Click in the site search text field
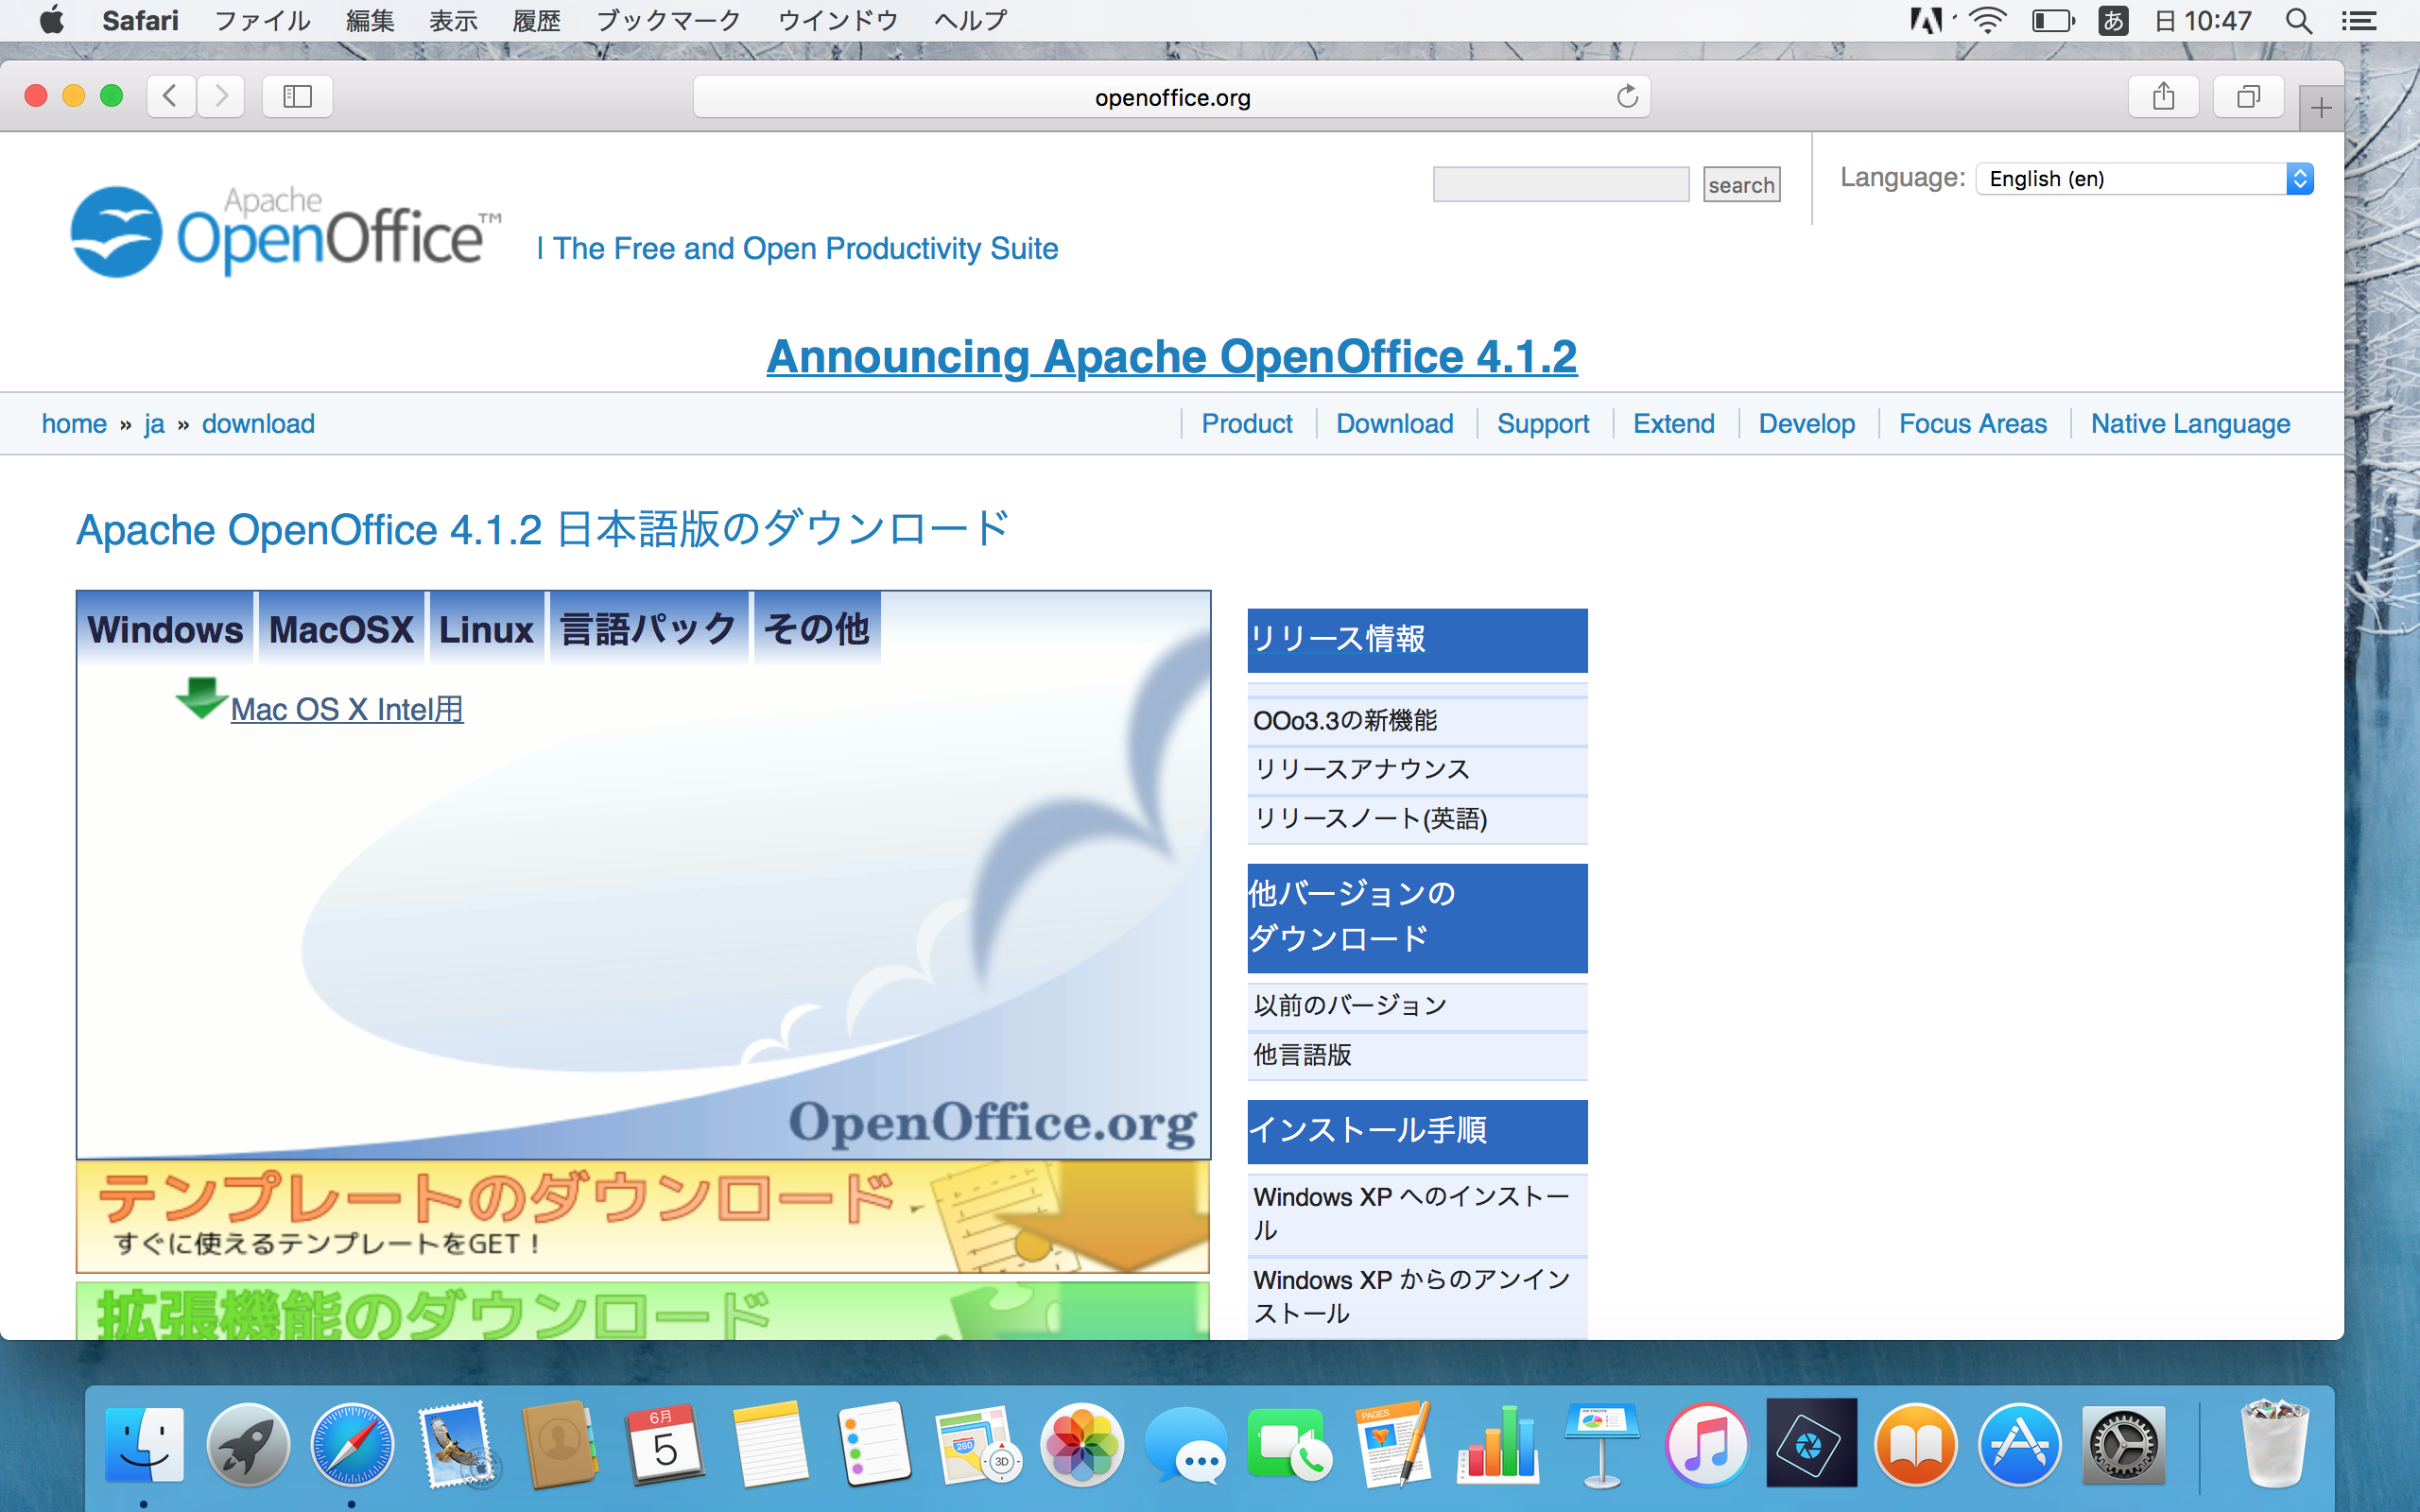 tap(1561, 184)
